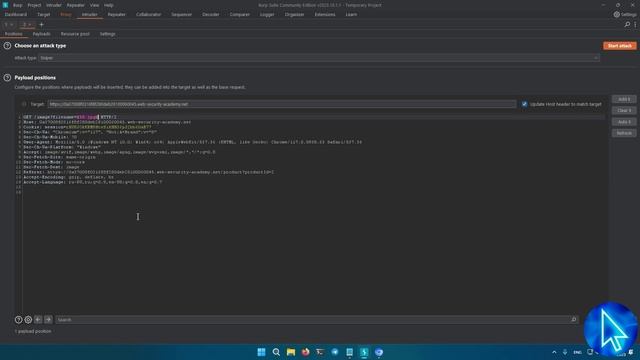Click the help icon beside Choose an attack type
The height and width of the screenshot is (360, 640).
click(x=7, y=46)
